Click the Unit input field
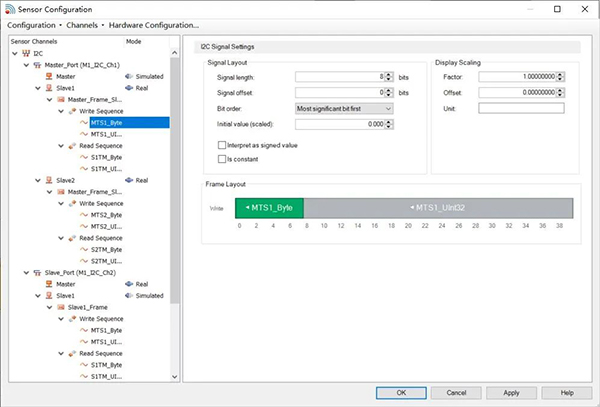The height and width of the screenshot is (407, 600). click(x=521, y=108)
